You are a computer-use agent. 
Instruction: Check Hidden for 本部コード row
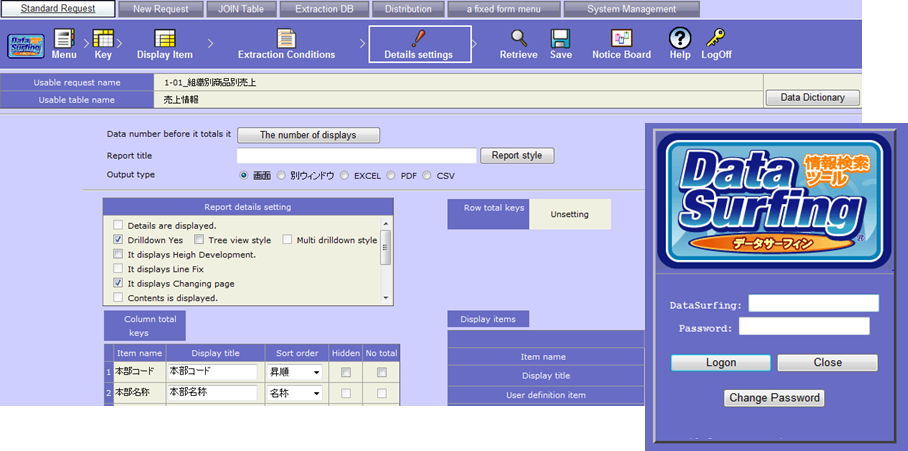tap(346, 373)
